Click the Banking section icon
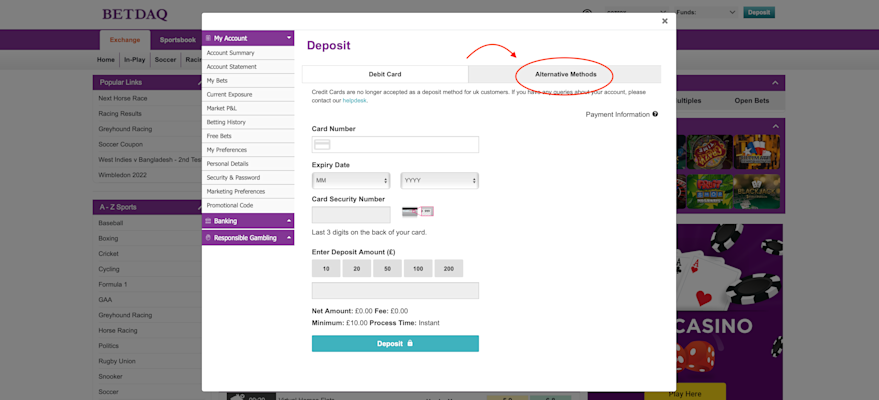Image resolution: width=879 pixels, height=400 pixels. [x=208, y=221]
